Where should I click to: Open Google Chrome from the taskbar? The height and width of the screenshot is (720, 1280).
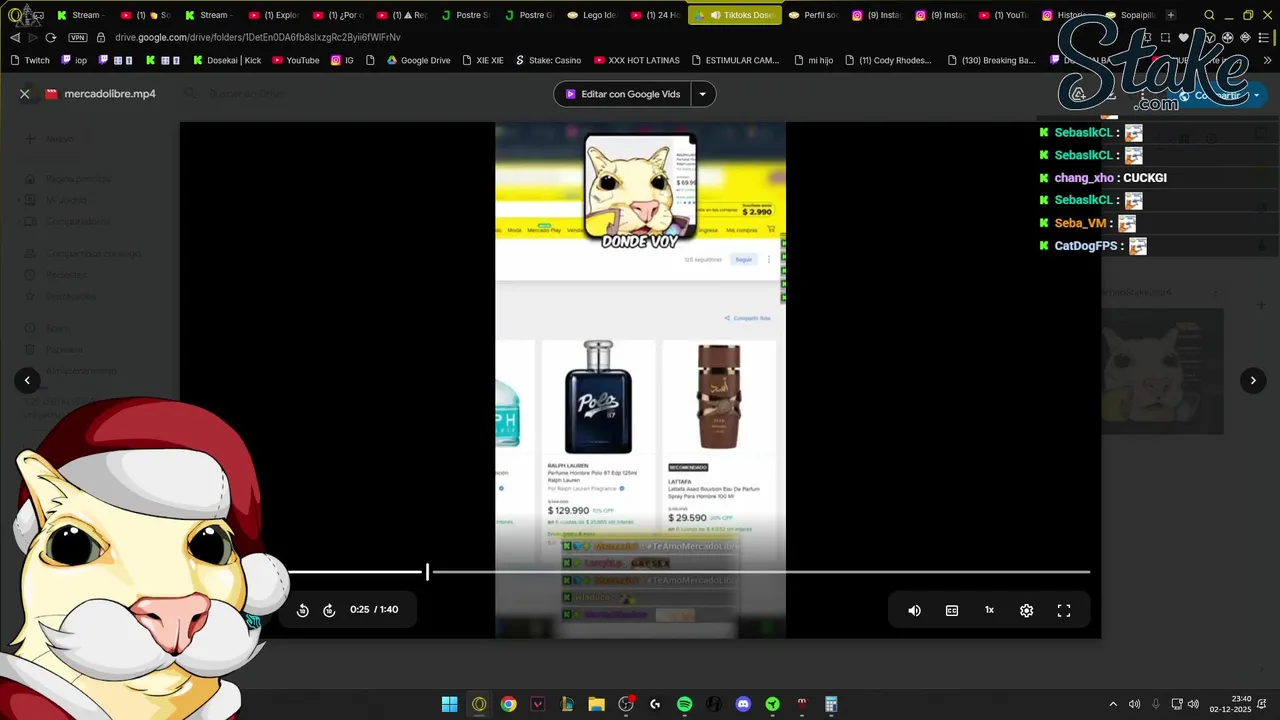click(x=509, y=704)
